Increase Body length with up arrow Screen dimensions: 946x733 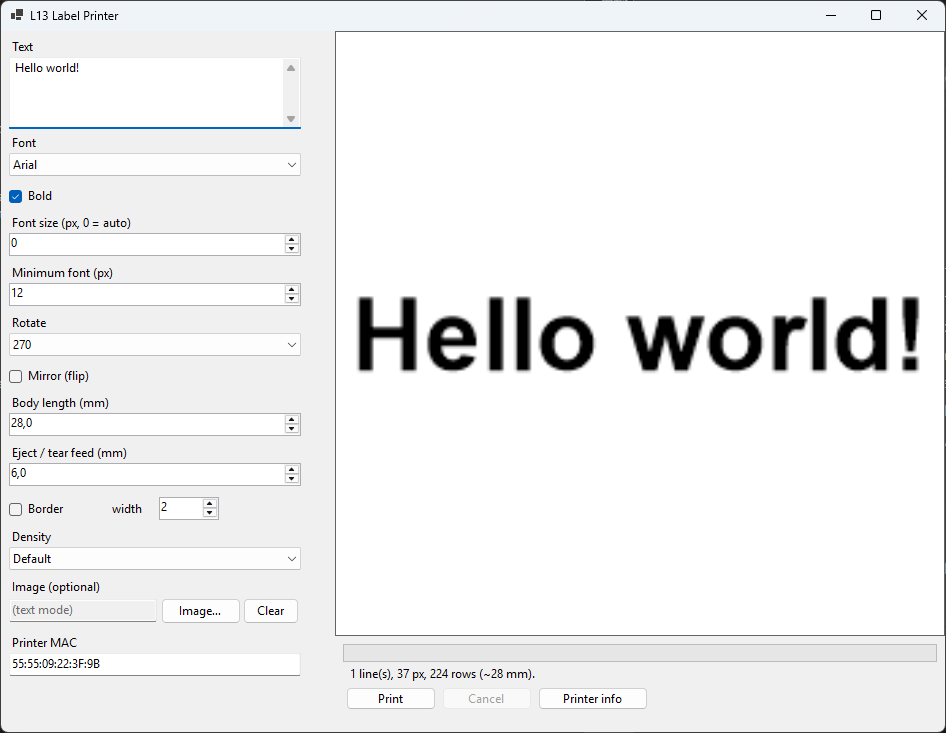292,419
